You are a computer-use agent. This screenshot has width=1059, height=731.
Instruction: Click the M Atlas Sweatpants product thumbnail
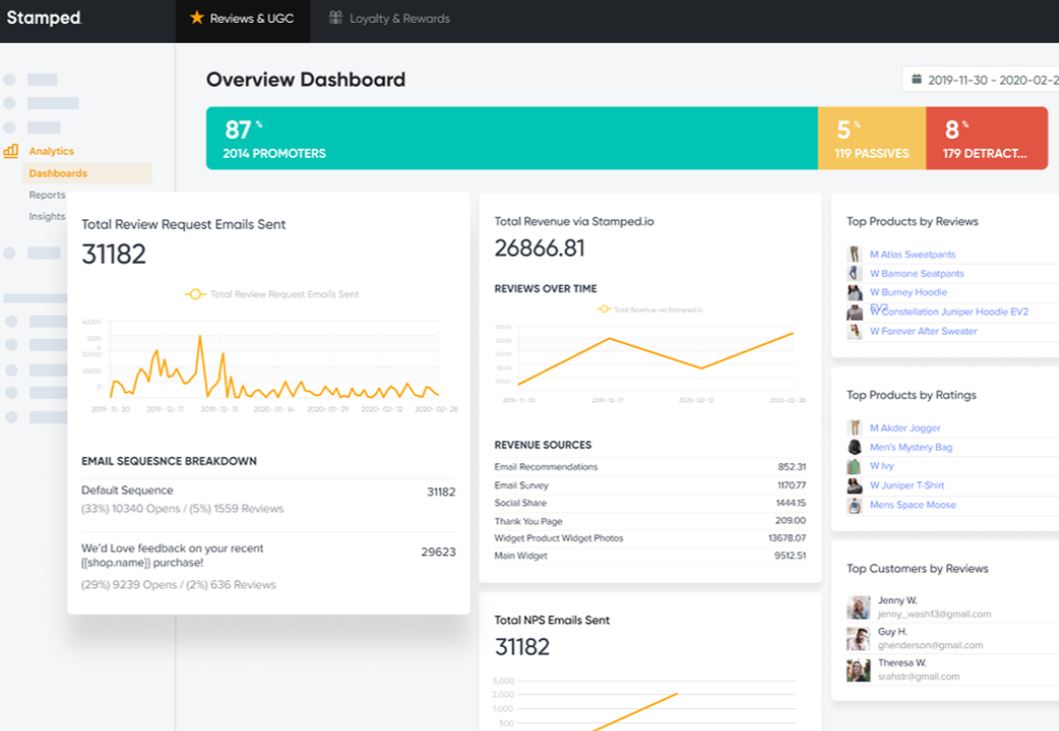[853, 254]
